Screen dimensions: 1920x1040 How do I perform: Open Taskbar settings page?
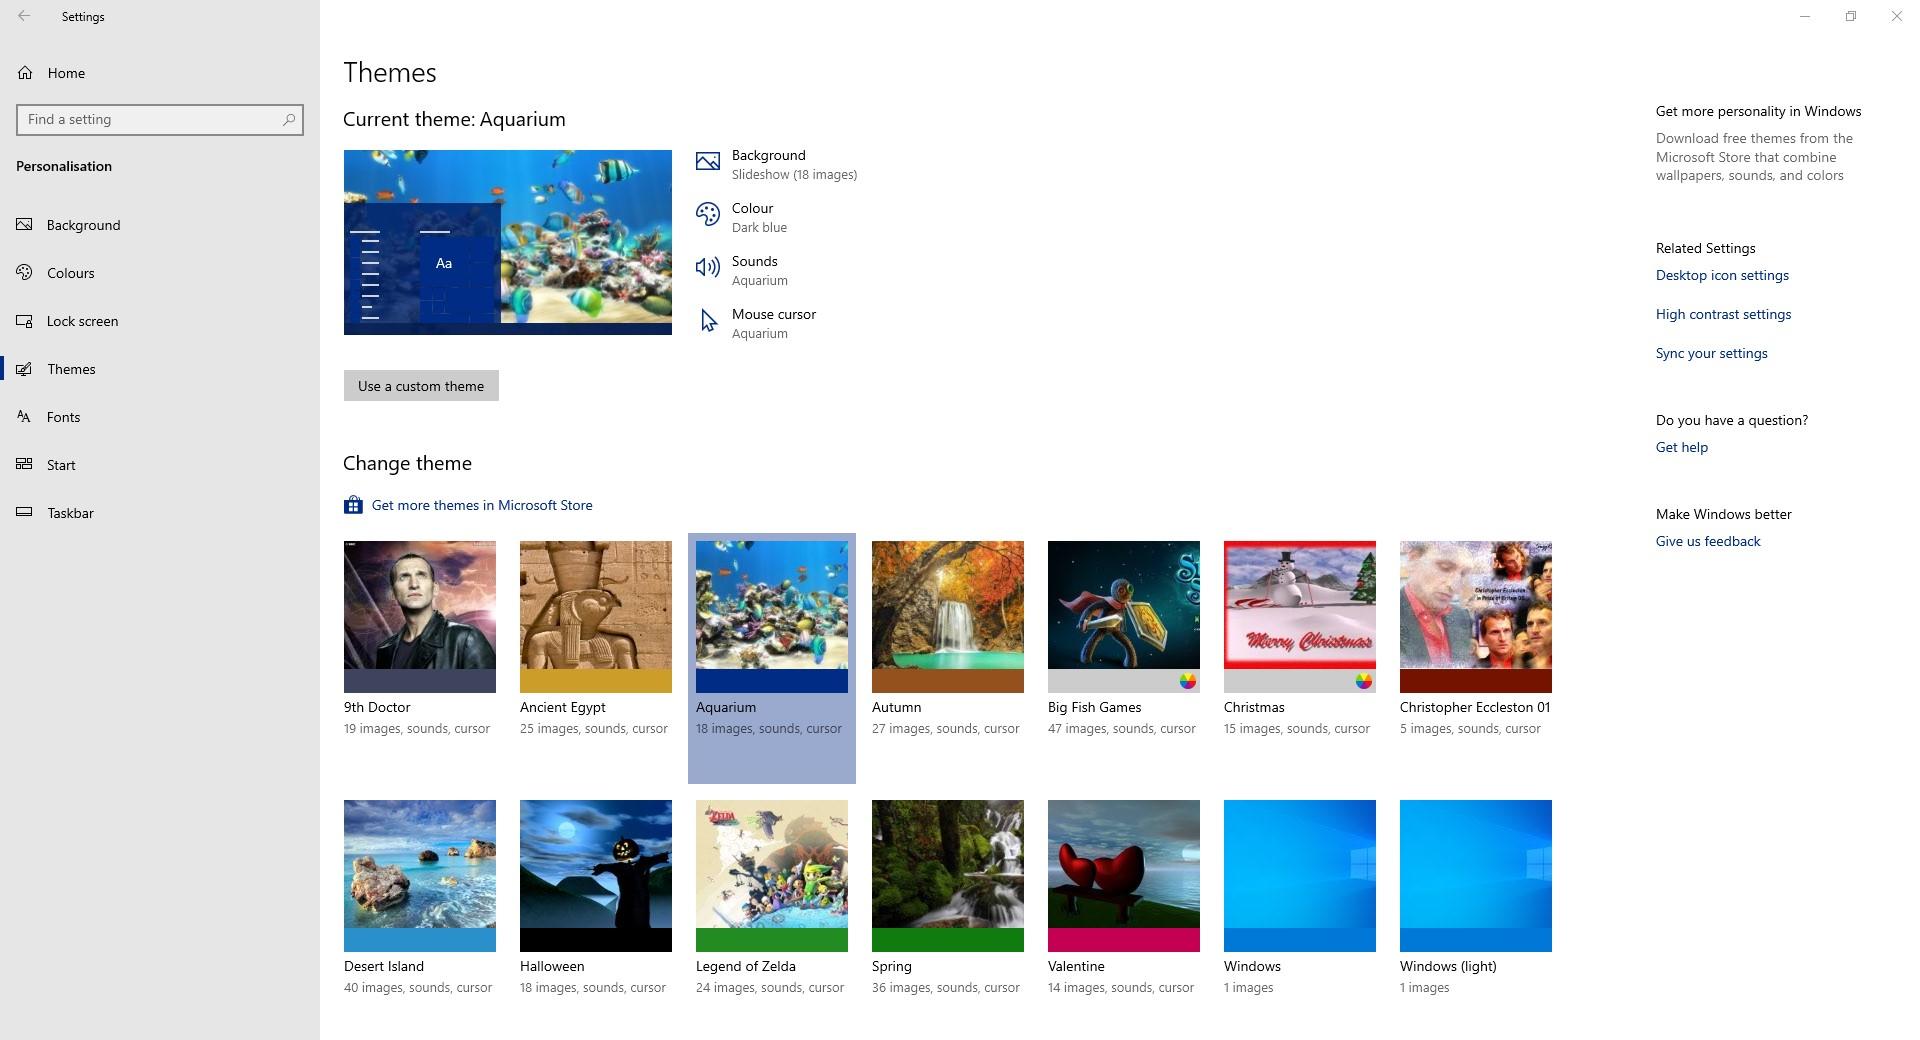(160, 513)
